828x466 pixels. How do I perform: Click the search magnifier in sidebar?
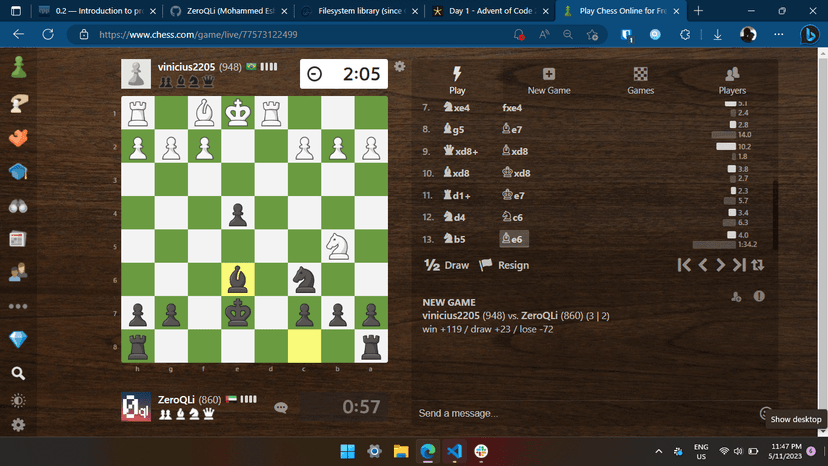pyautogui.click(x=18, y=374)
